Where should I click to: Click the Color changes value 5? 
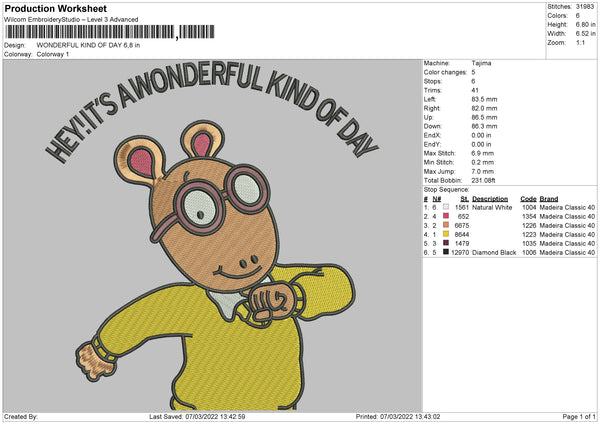pyautogui.click(x=473, y=72)
